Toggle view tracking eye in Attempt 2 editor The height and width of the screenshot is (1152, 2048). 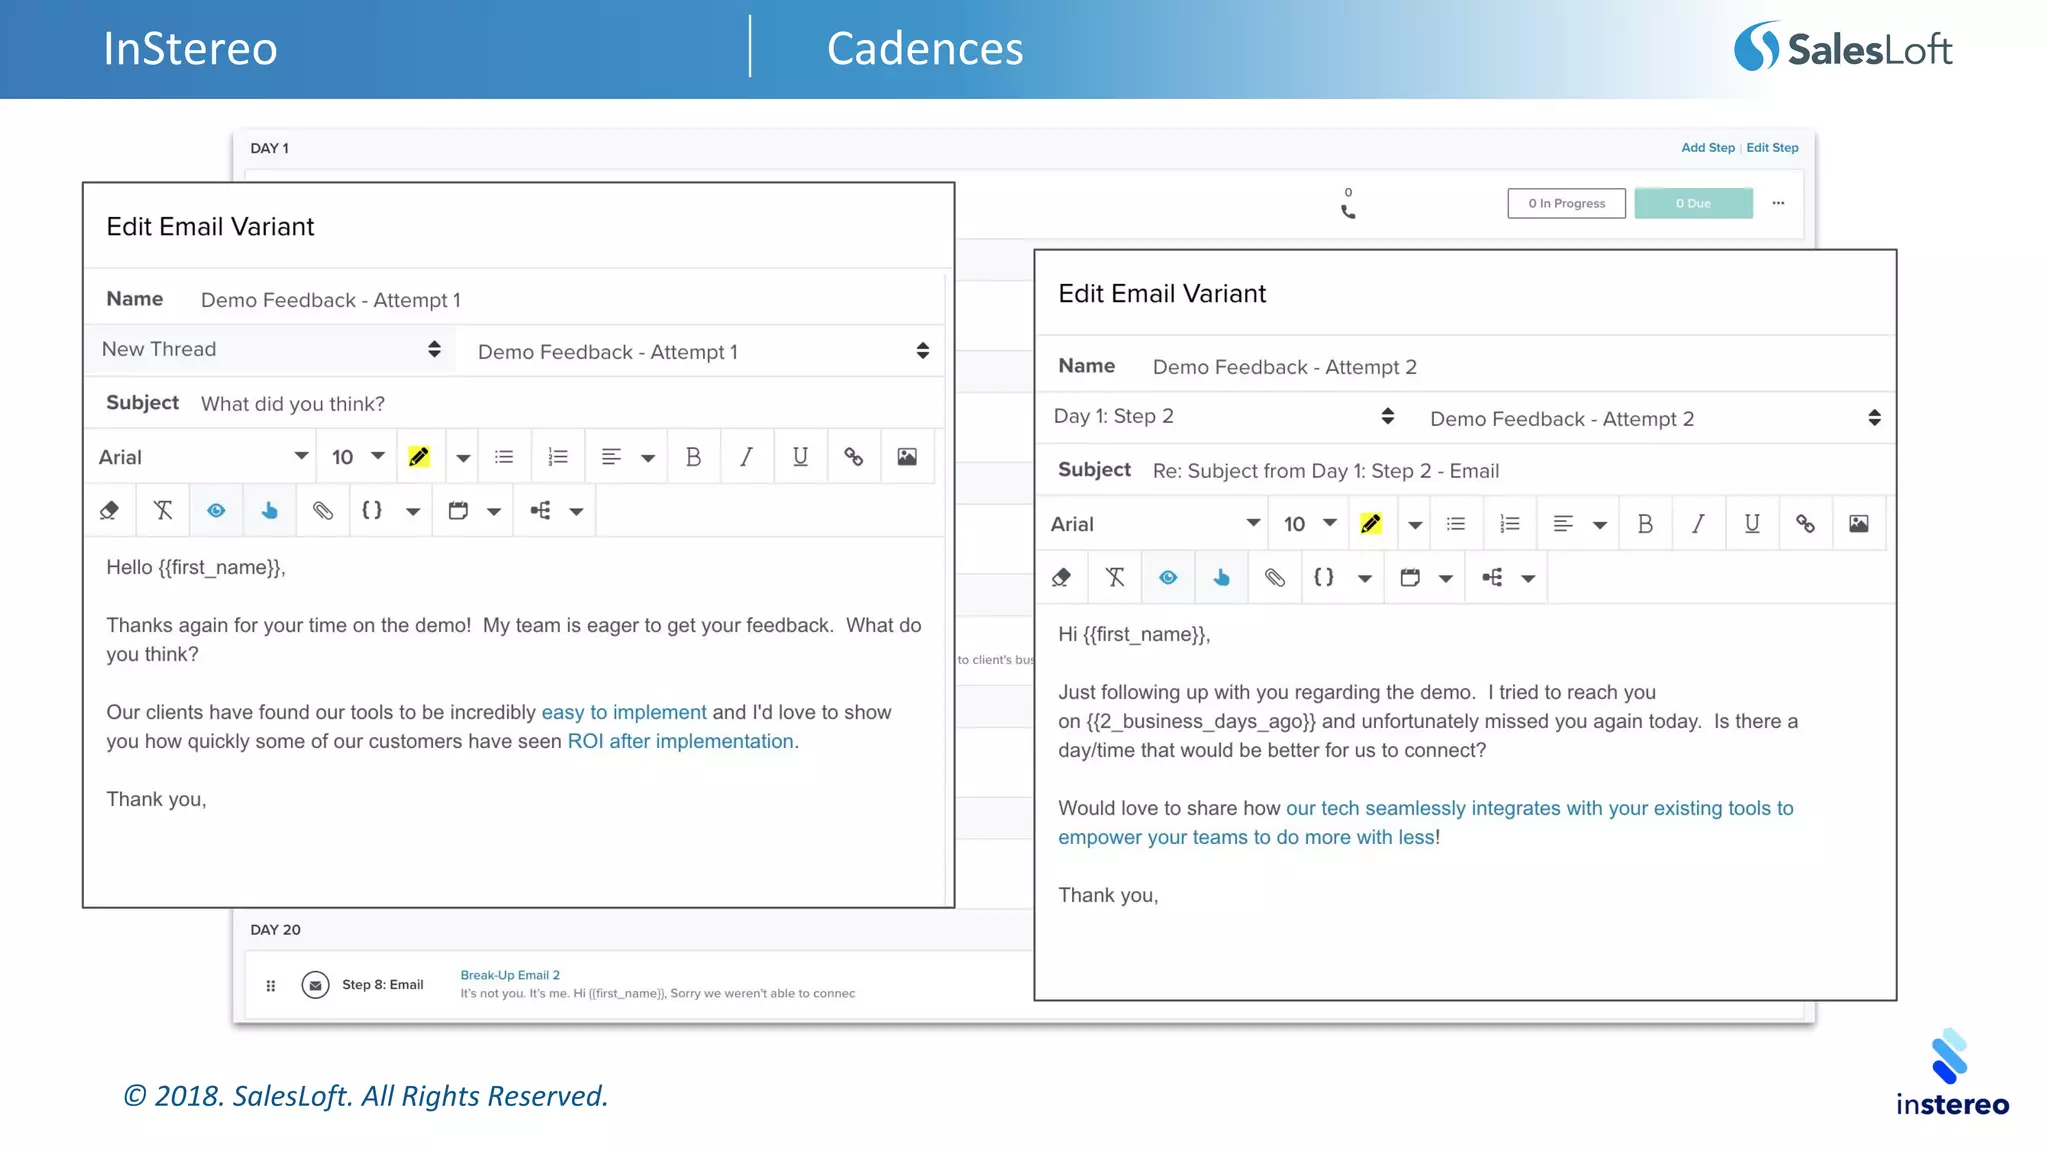tap(1168, 578)
